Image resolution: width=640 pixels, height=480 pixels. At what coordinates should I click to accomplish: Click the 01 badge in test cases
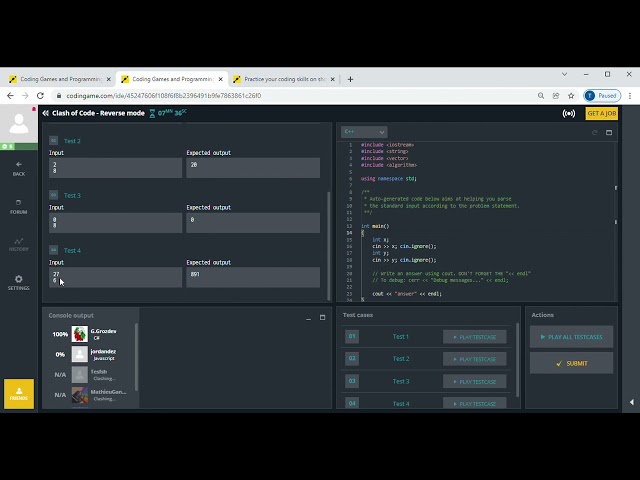352,336
